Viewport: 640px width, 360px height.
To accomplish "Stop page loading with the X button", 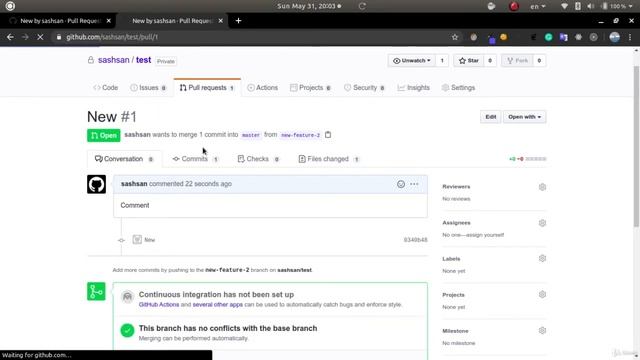I will 40,37.
